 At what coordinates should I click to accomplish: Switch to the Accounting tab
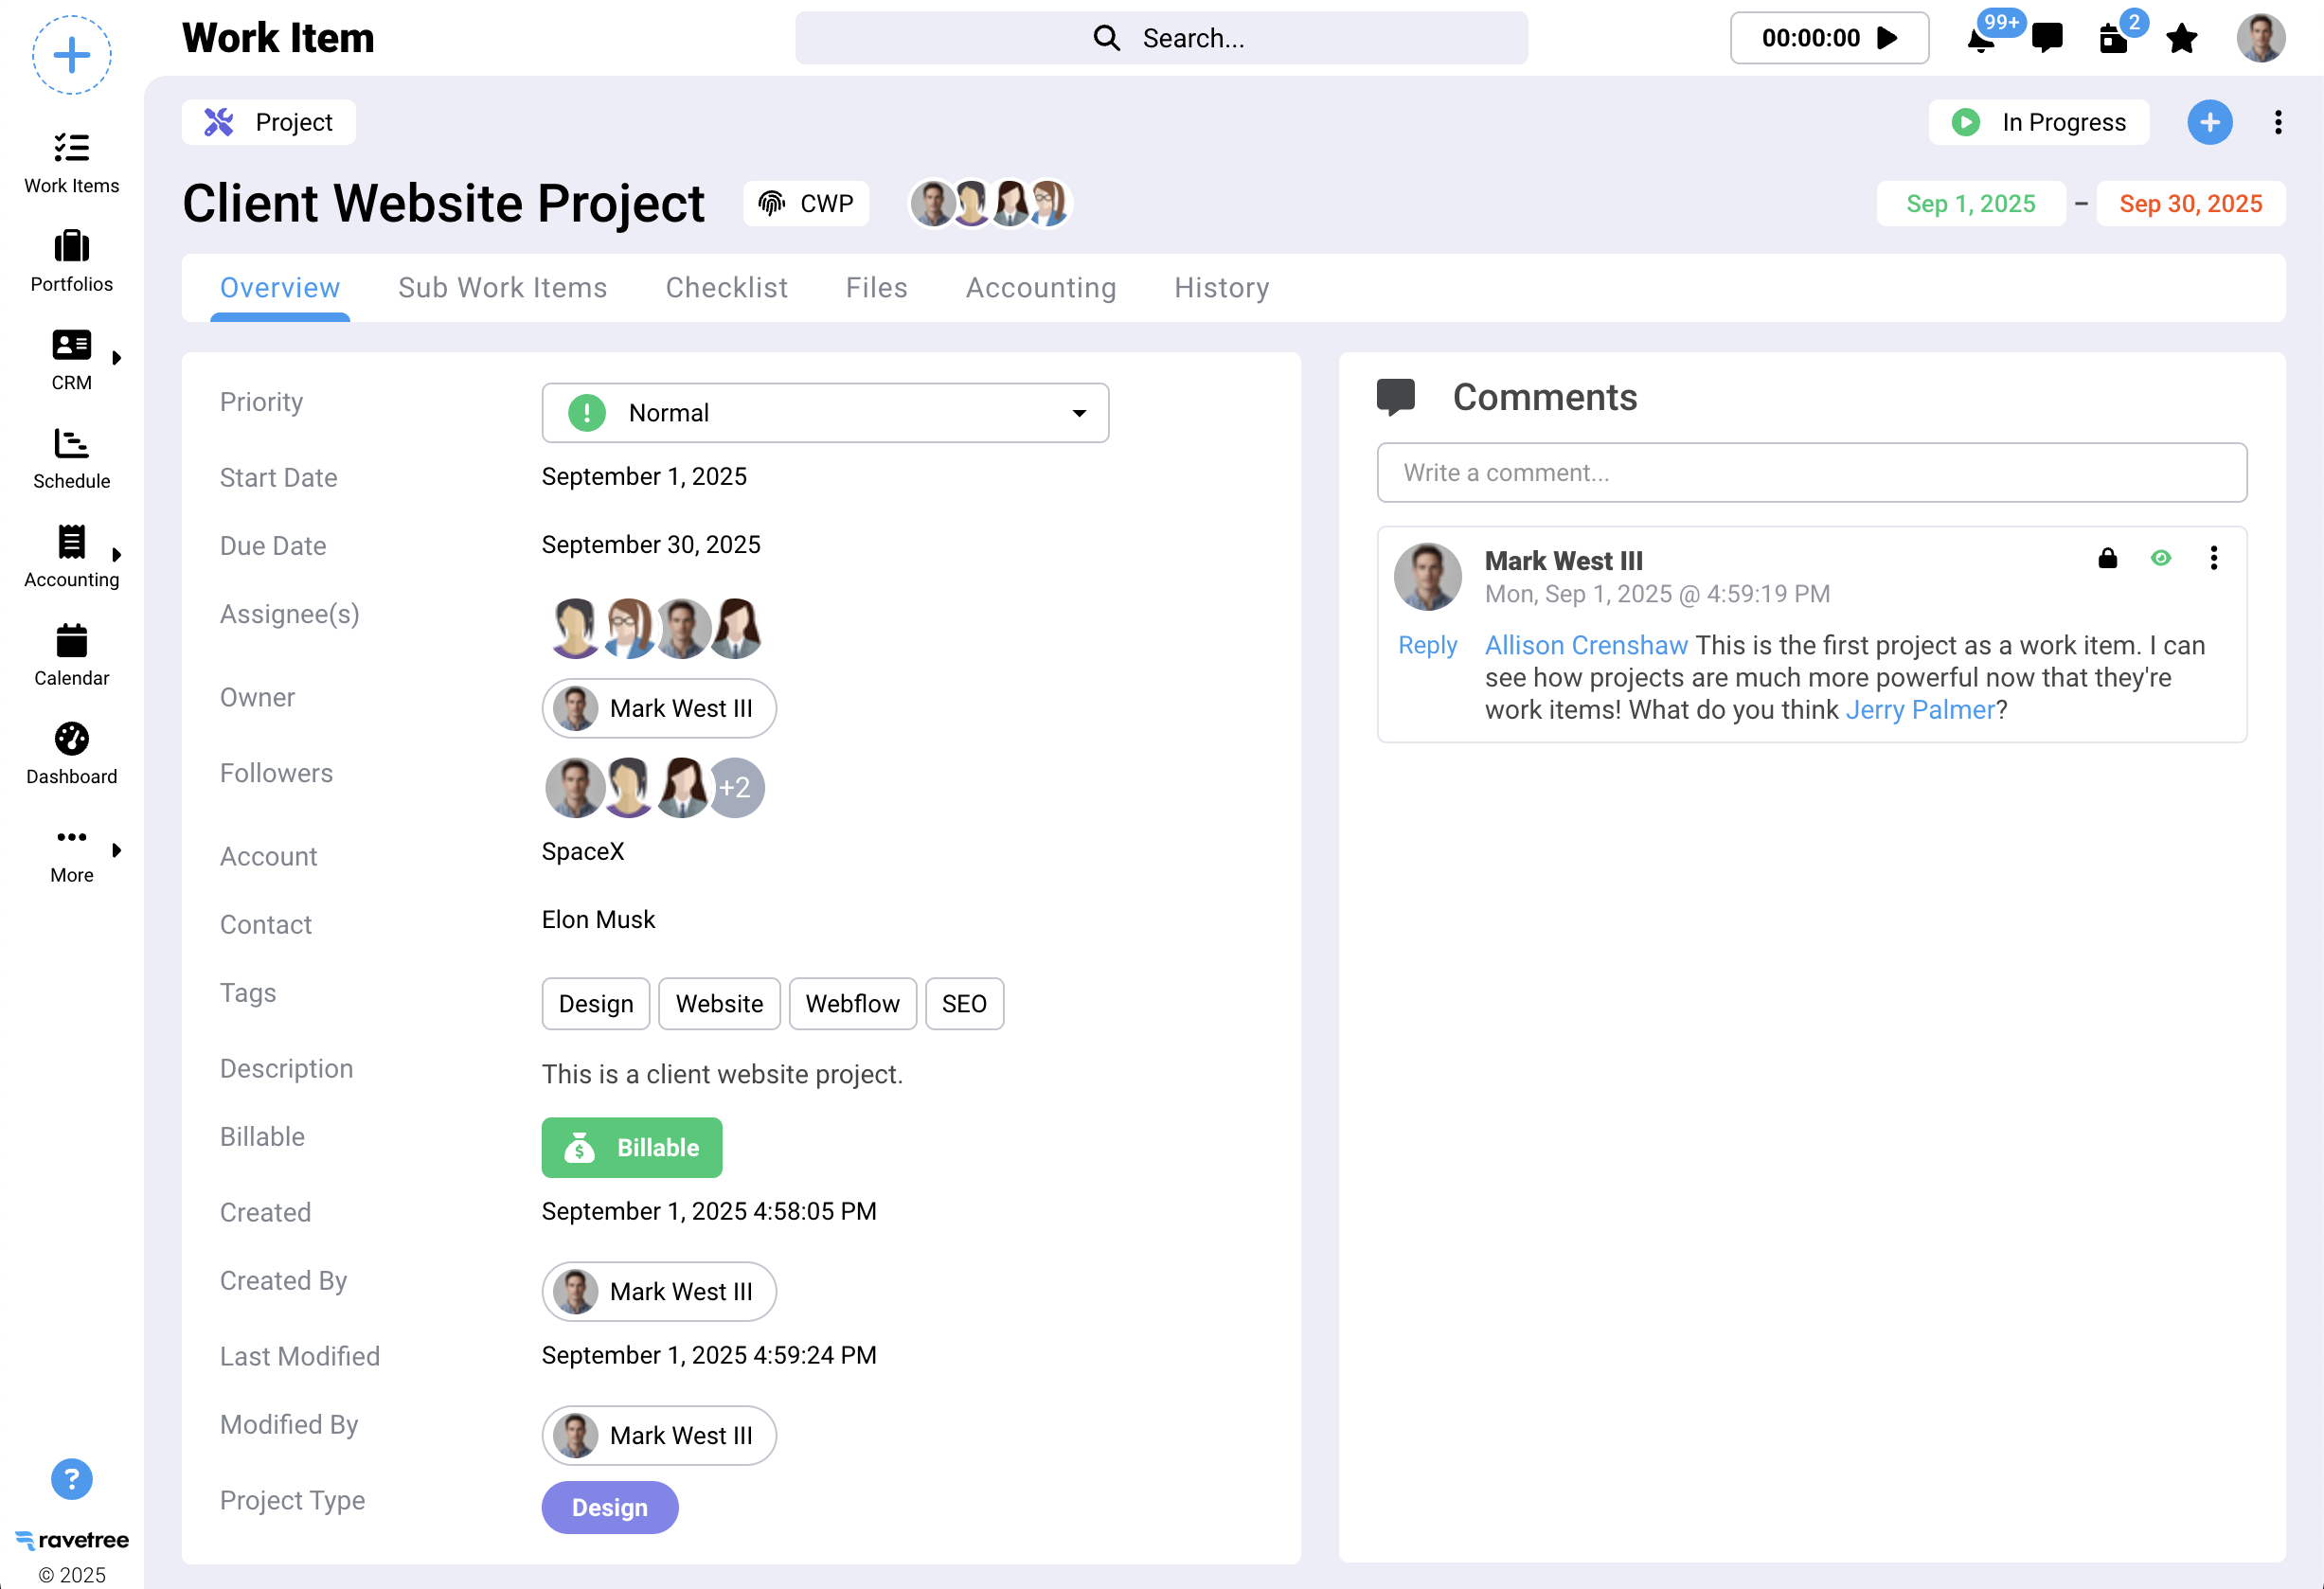pos(1040,288)
